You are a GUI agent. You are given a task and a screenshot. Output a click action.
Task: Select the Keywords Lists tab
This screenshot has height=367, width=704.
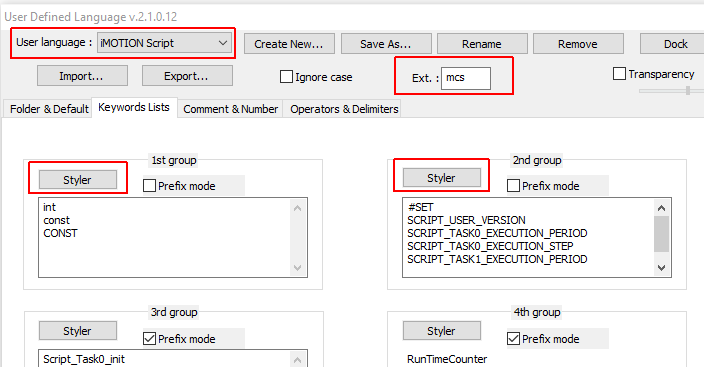pyautogui.click(x=134, y=107)
